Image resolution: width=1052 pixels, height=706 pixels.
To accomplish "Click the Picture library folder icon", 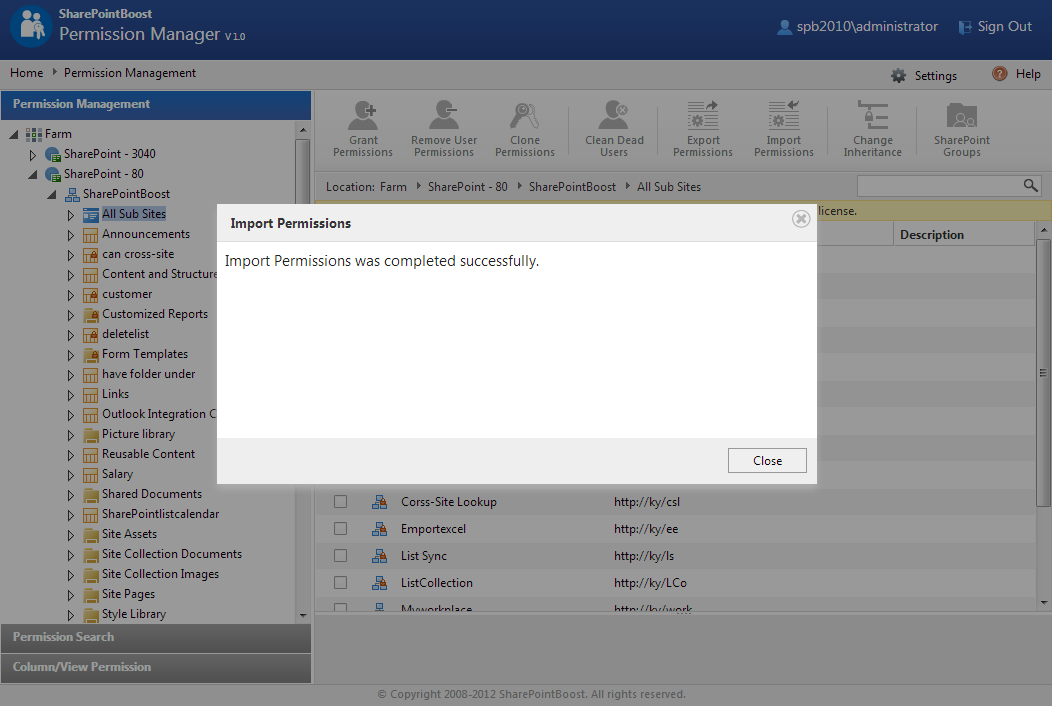I will 91,435.
